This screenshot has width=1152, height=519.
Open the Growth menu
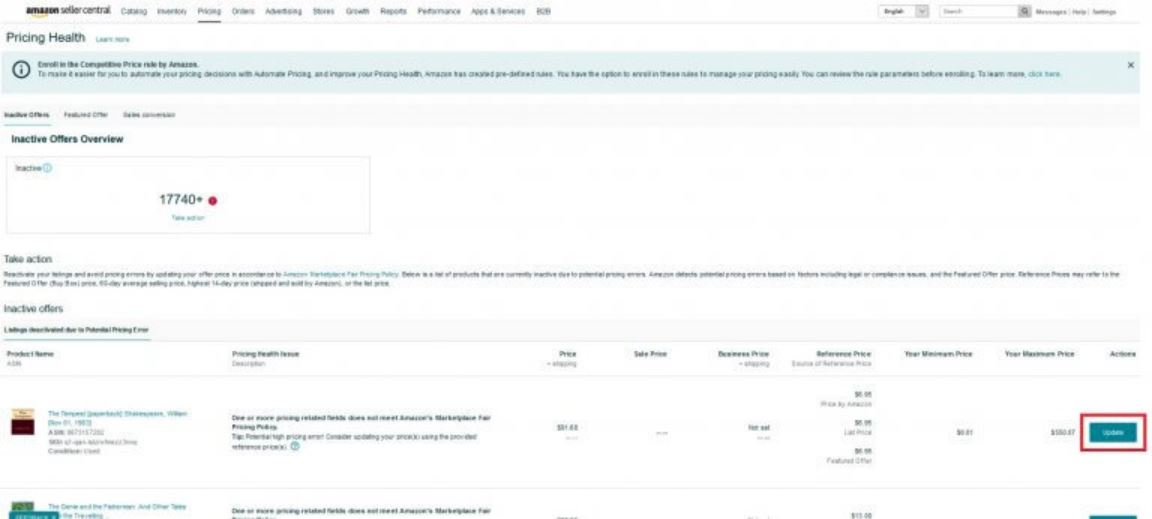point(357,12)
